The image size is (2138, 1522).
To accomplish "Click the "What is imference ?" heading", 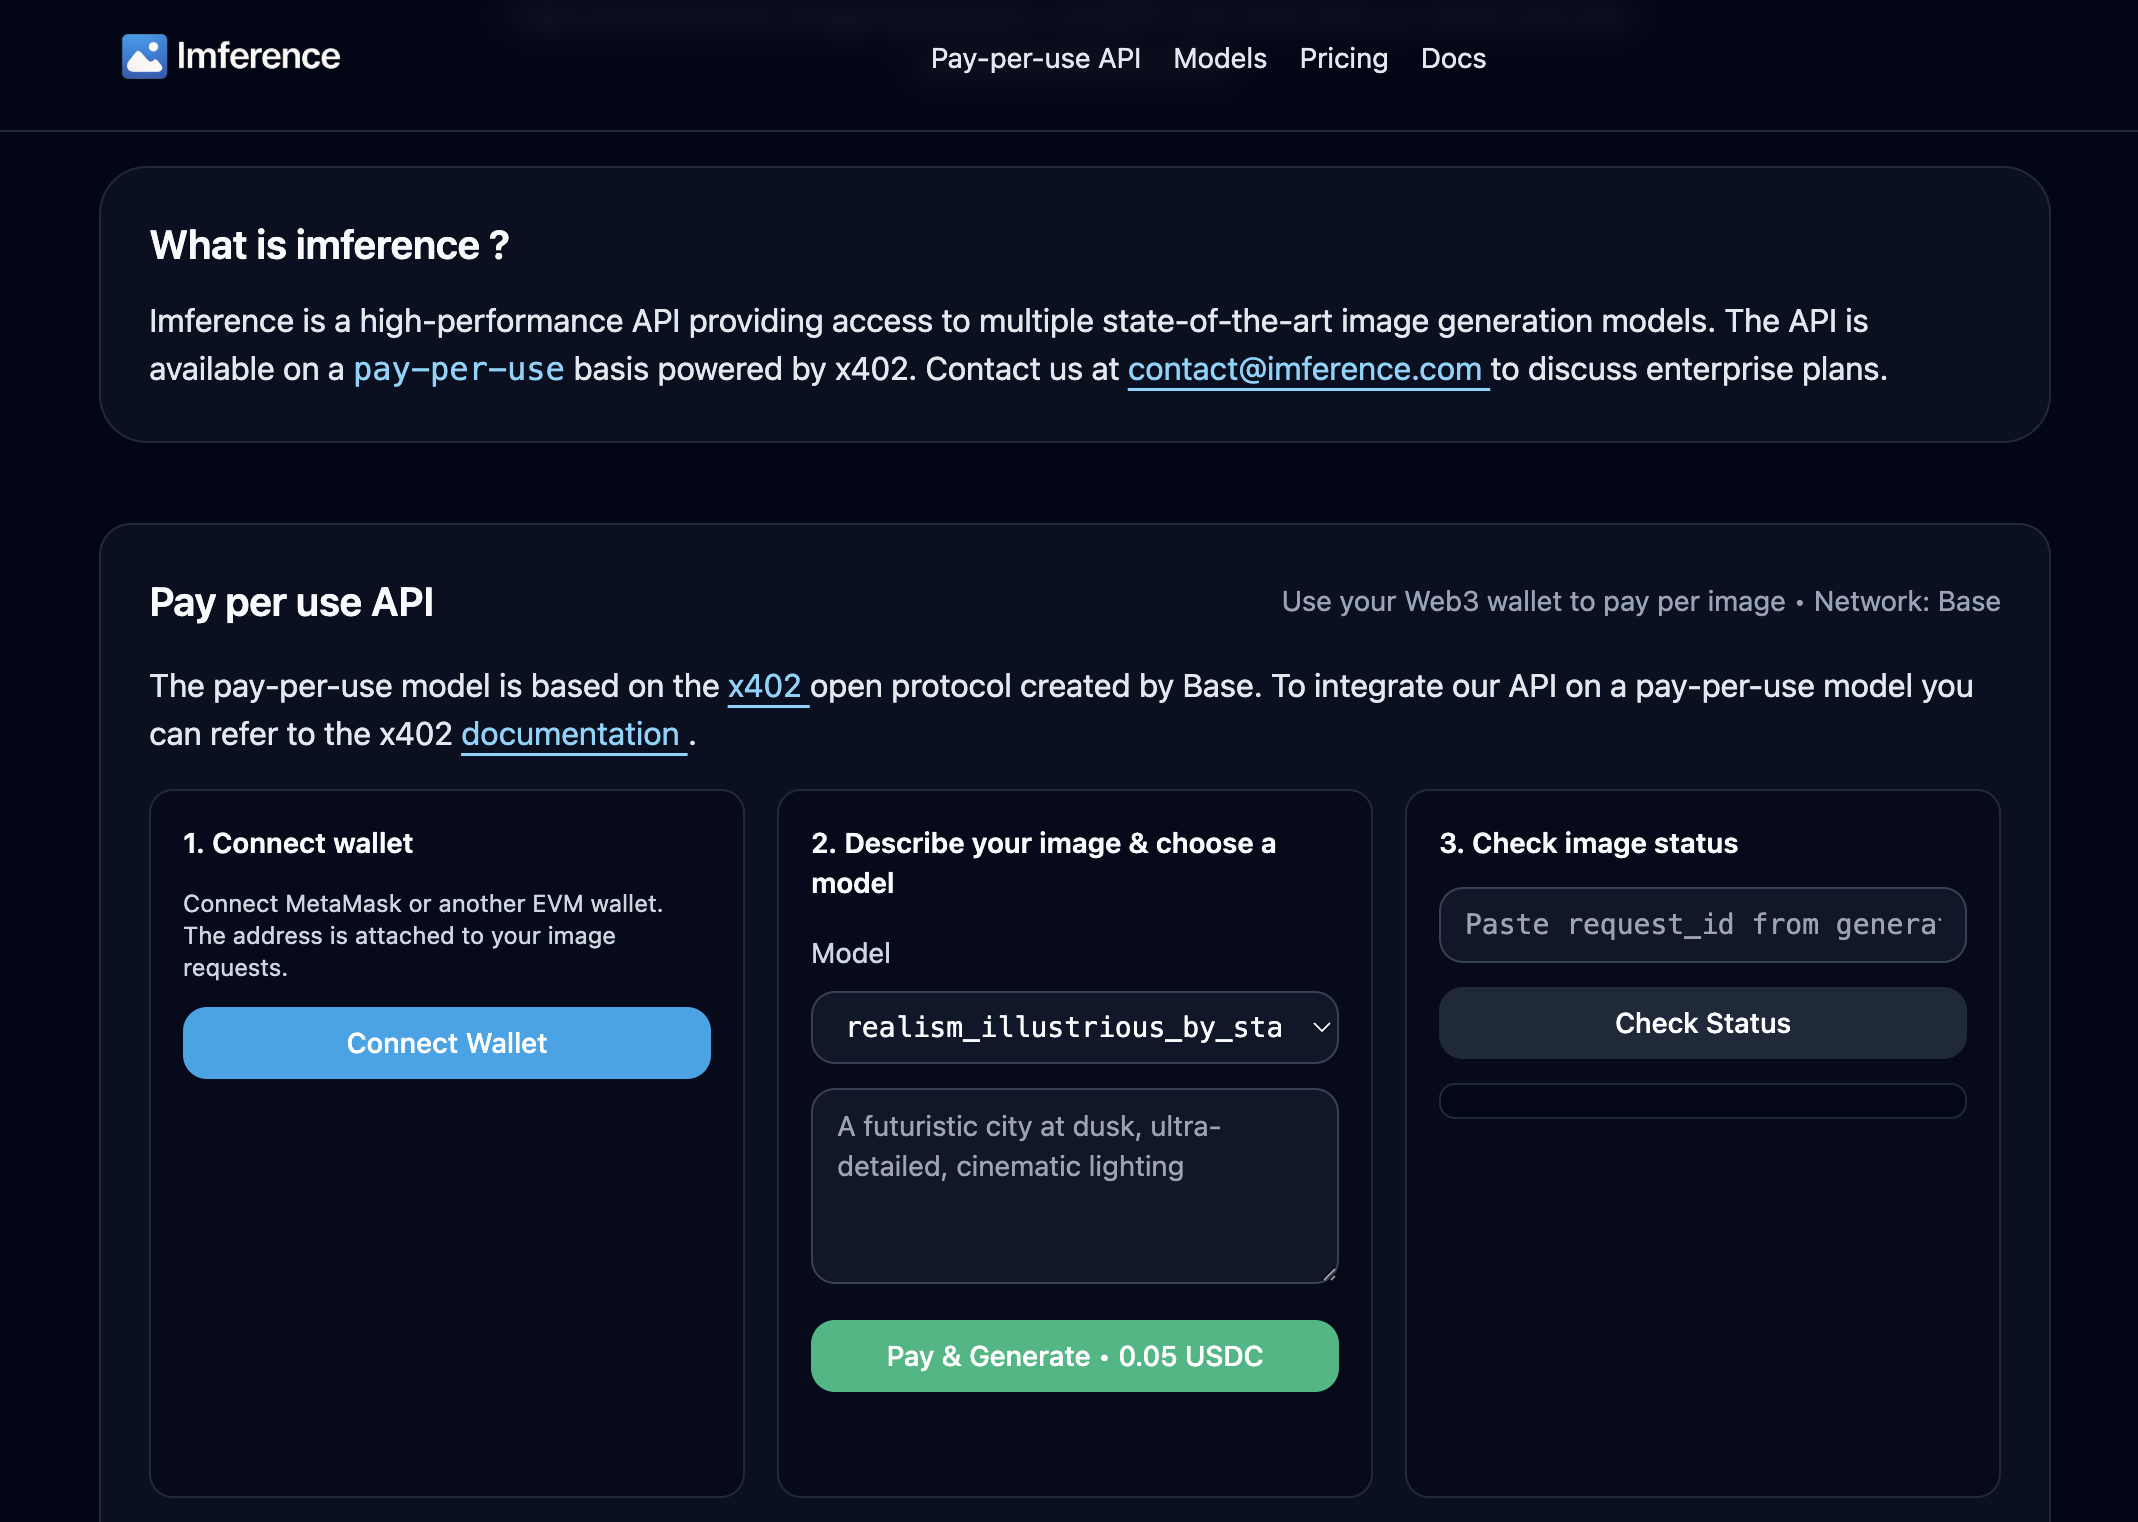I will tap(329, 246).
